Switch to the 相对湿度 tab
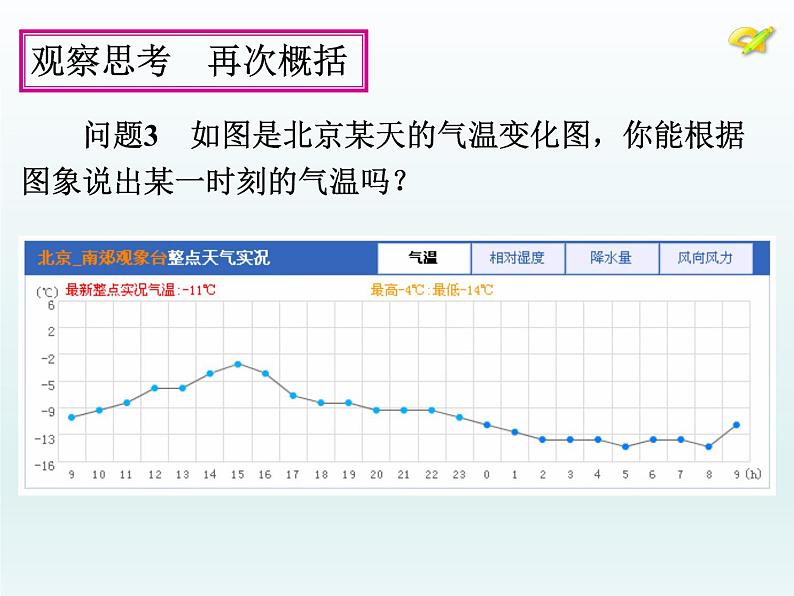794x596 pixels. pyautogui.click(x=517, y=258)
